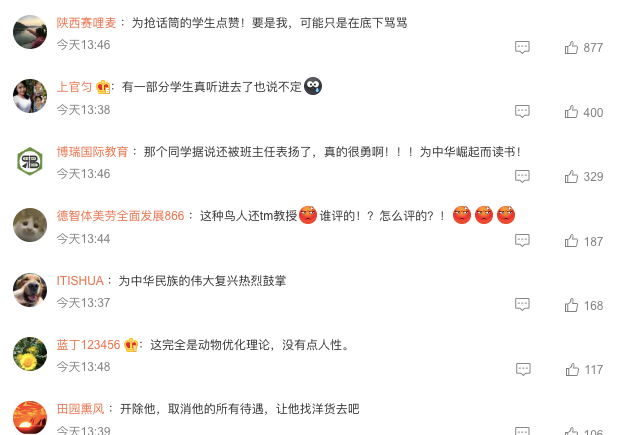Reply to 陕西赛哩麦's comment via bubble icon

[522, 47]
